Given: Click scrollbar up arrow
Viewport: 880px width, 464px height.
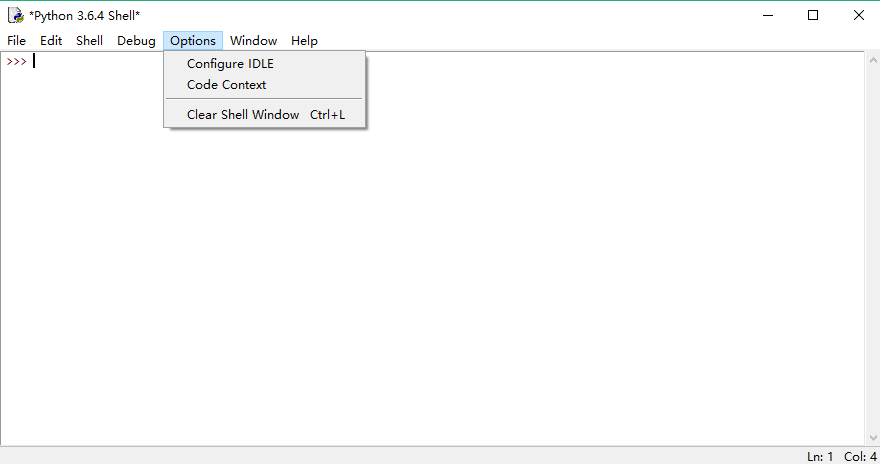Looking at the screenshot, I should click(873, 59).
